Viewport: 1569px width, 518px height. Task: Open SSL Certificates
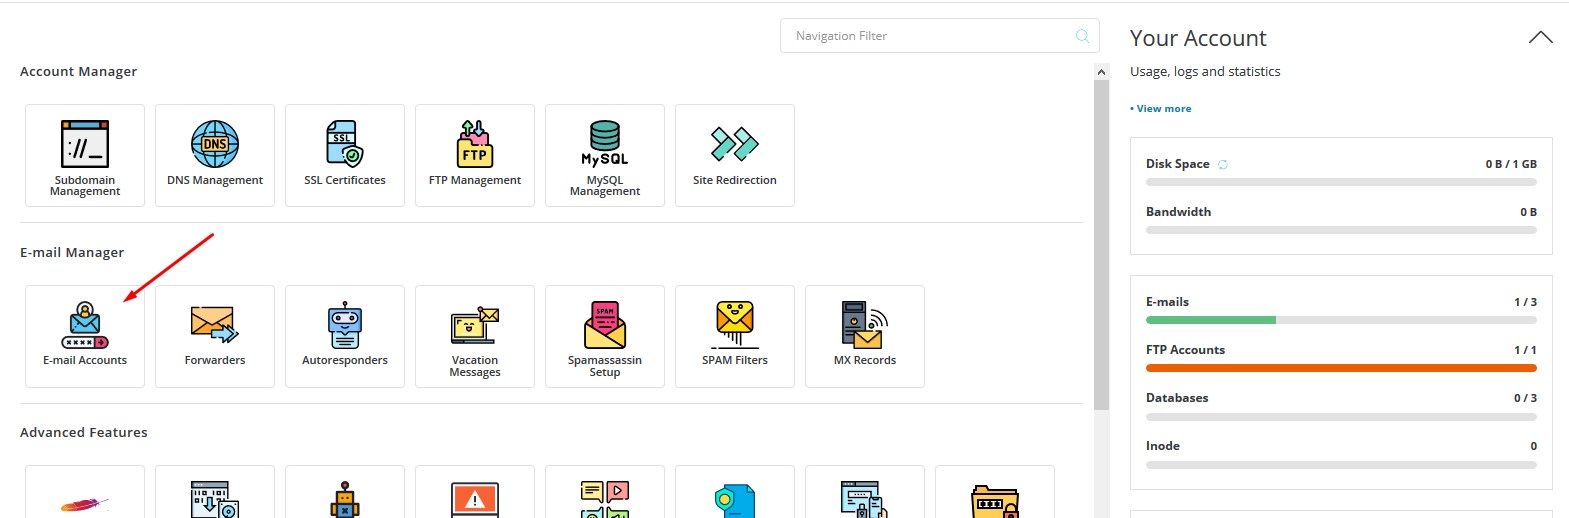(345, 155)
